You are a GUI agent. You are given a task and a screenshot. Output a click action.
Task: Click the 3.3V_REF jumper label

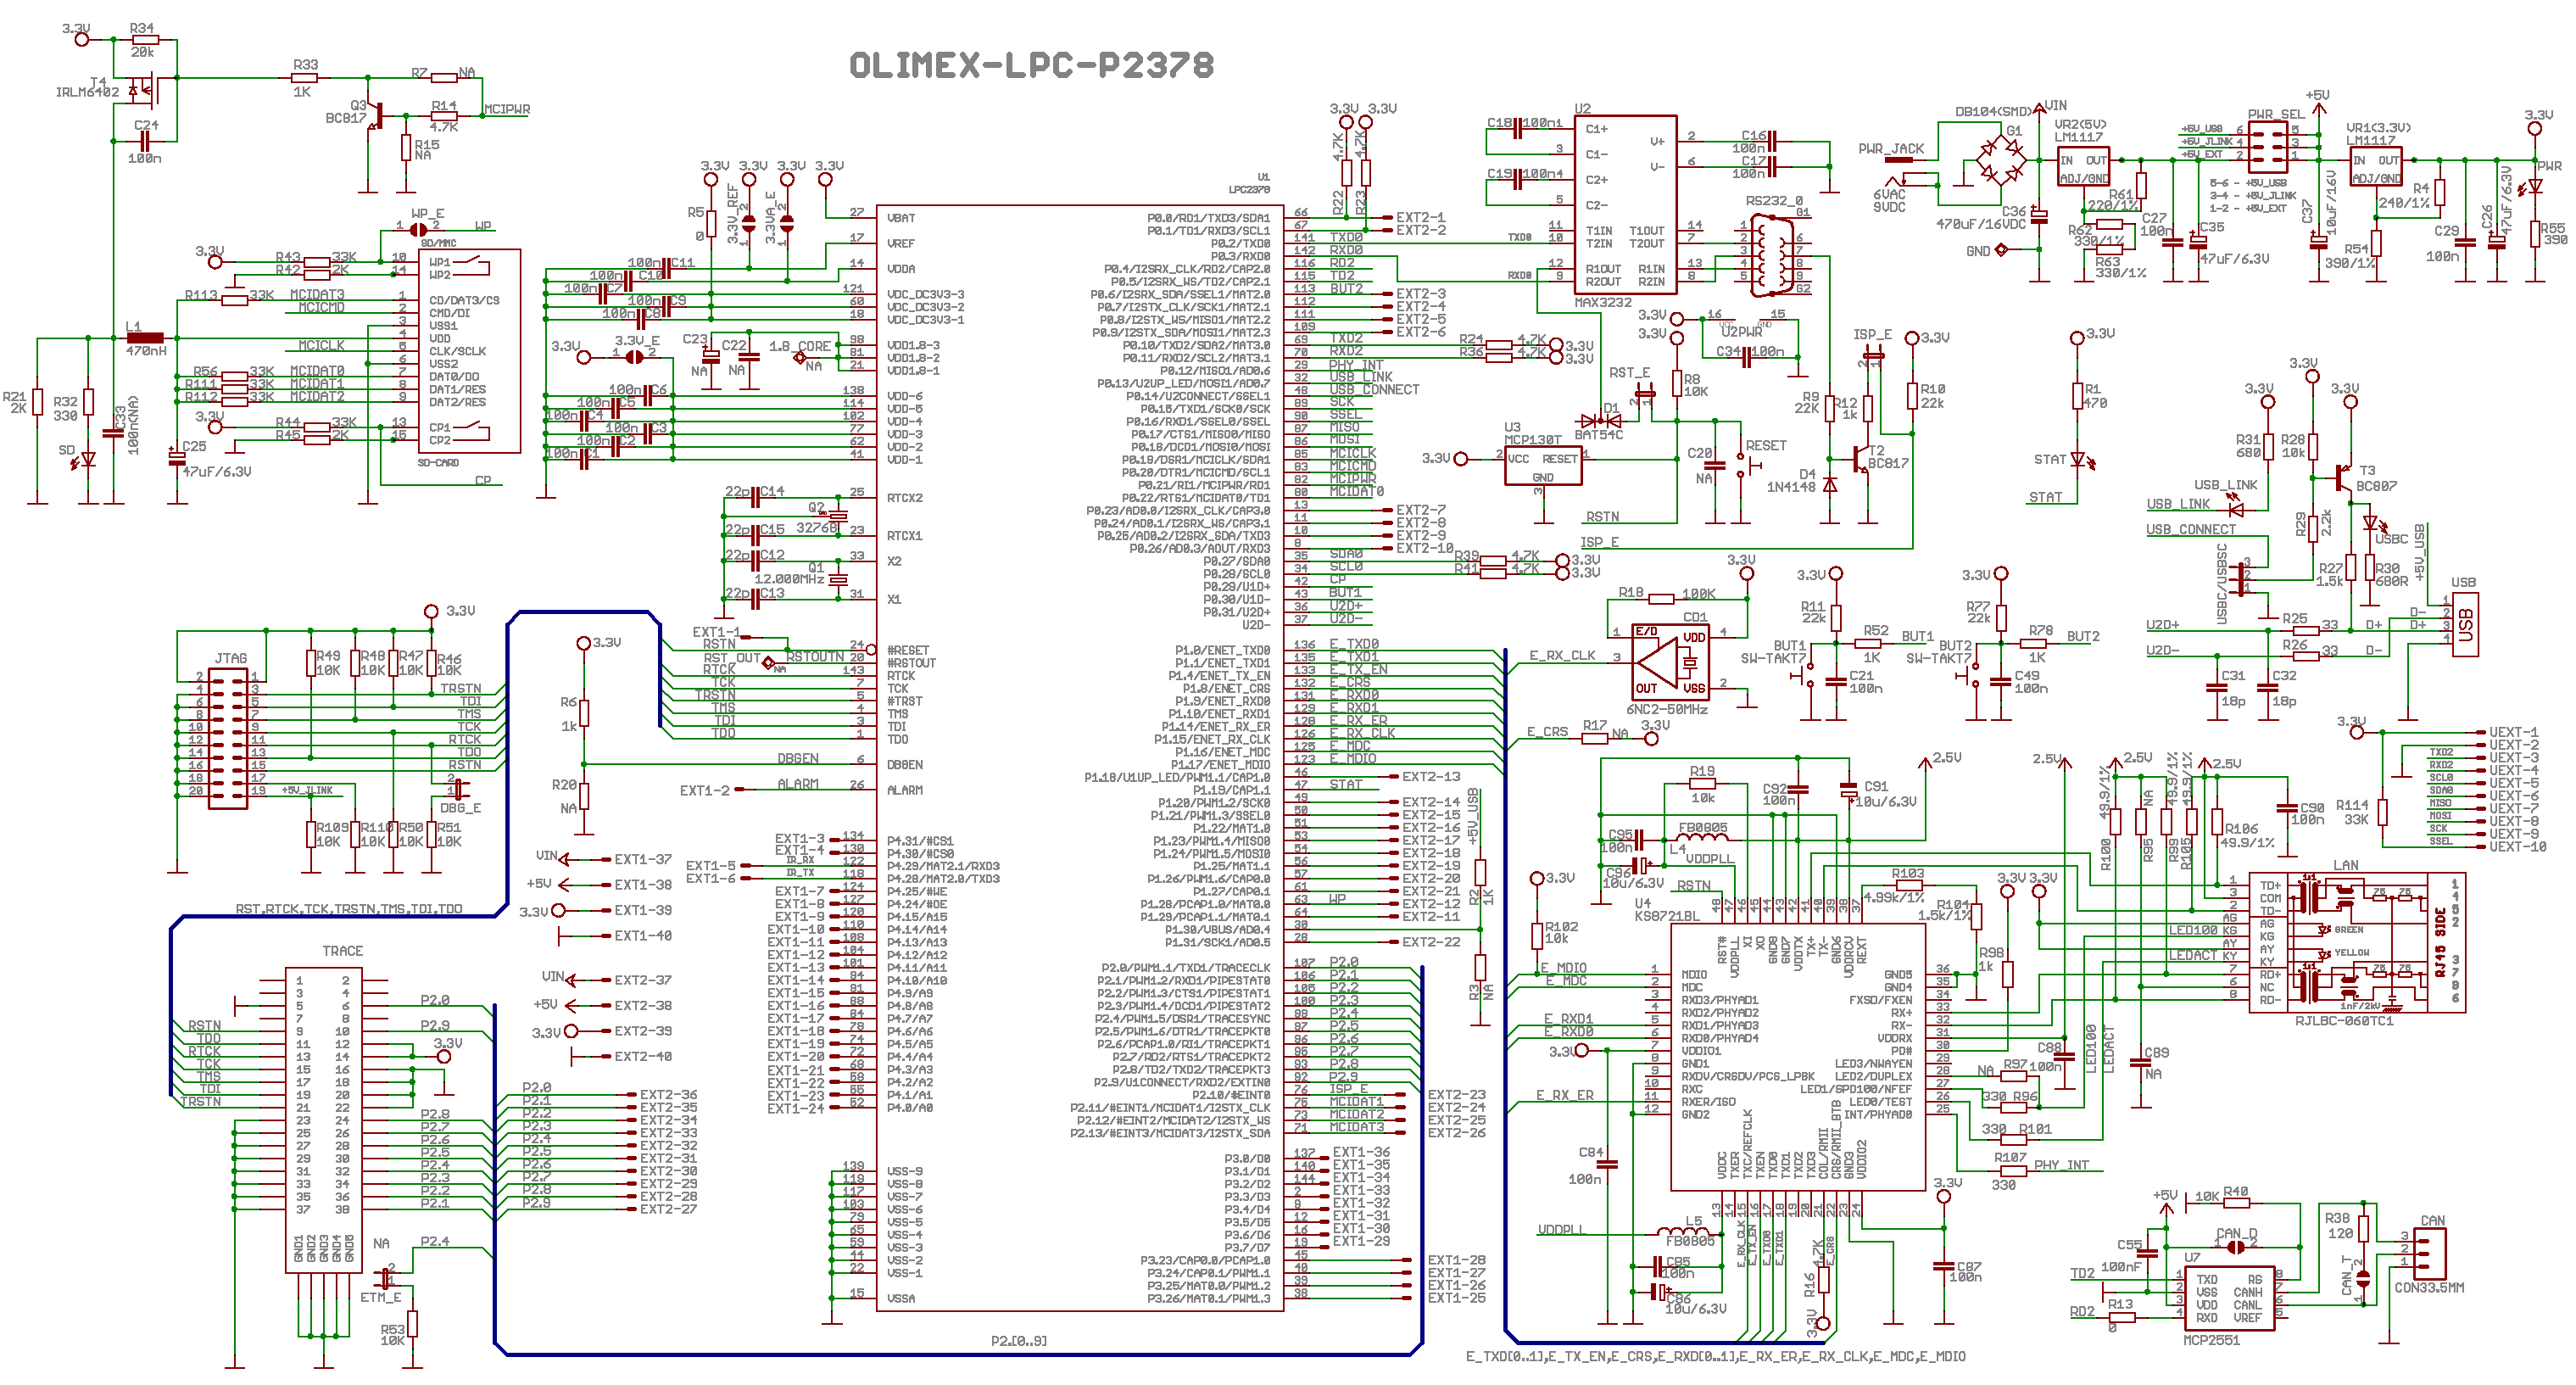[x=733, y=213]
